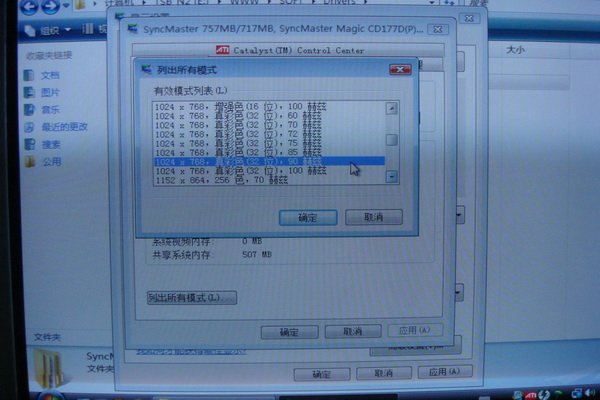Viewport: 600px width, 400px height.
Task: Click 取消 in SyncMaster properties dialog
Action: [353, 331]
